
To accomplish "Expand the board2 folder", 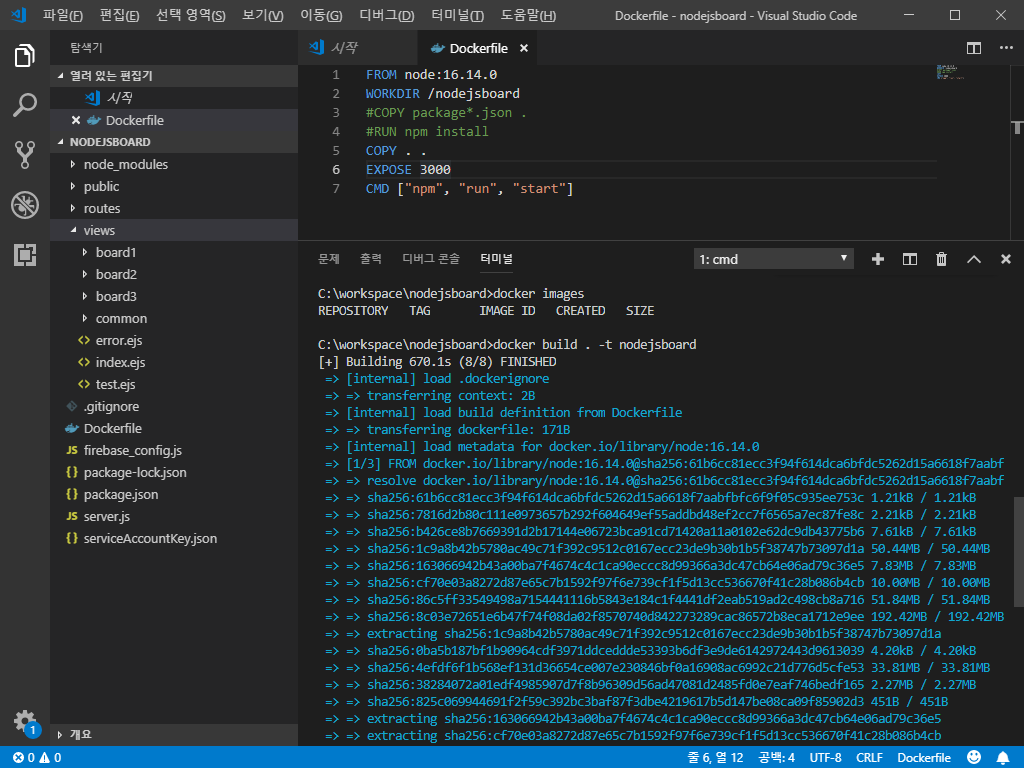I will (x=174, y=274).
